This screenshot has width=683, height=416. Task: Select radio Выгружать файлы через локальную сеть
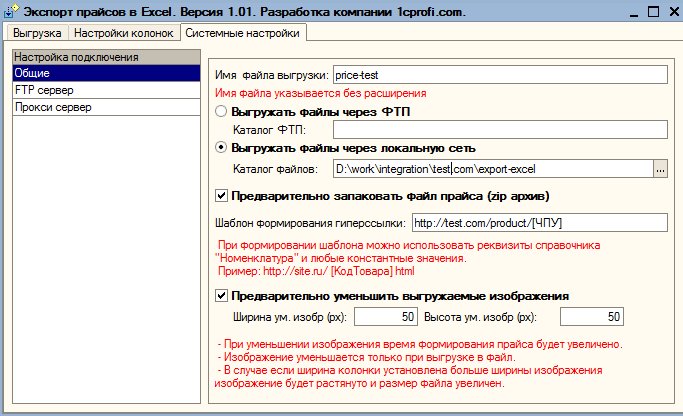(221, 148)
